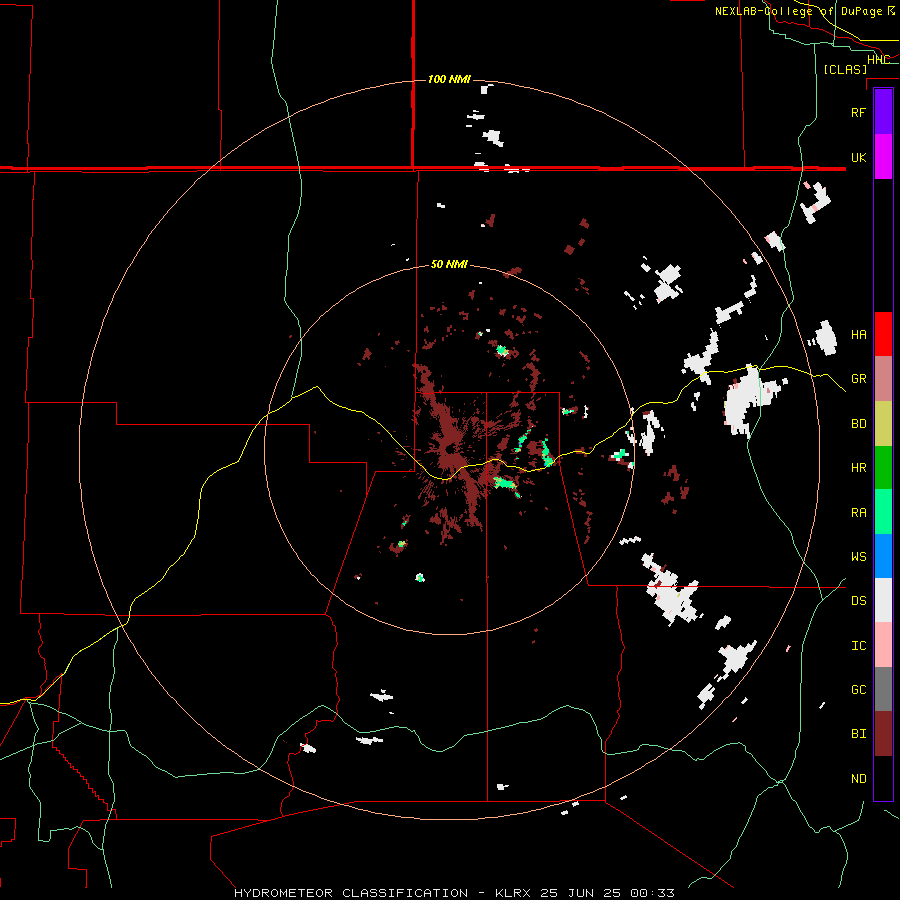Click the 50 NMI range ring label
Image resolution: width=900 pixels, height=900 pixels.
click(449, 264)
